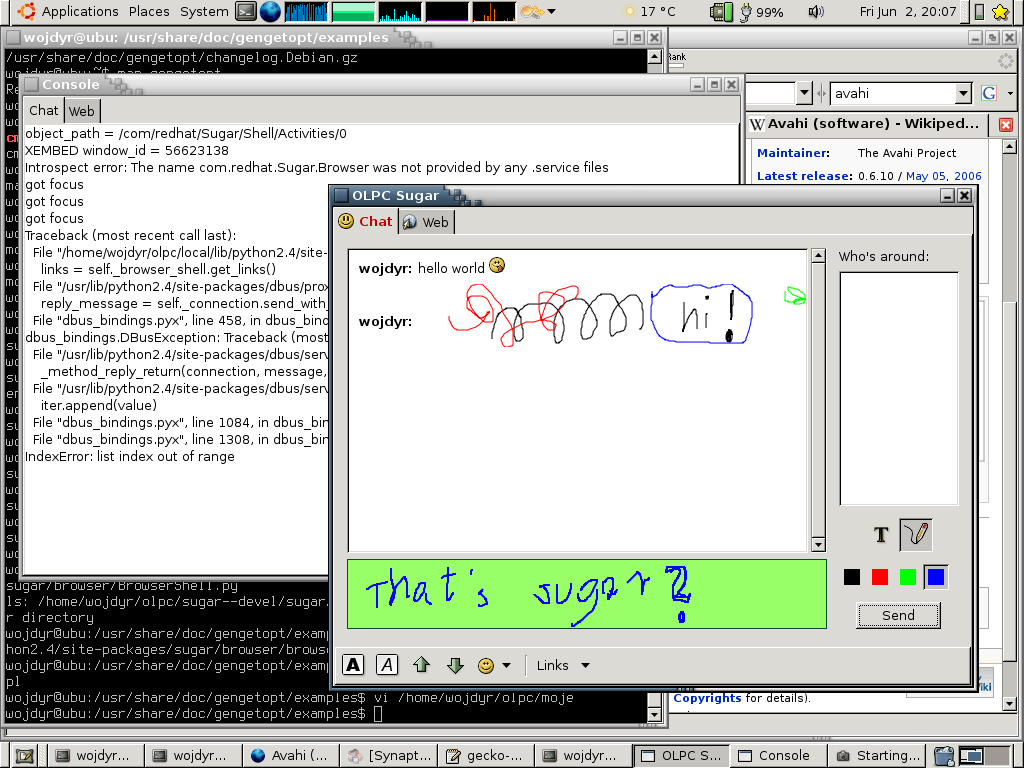Select the text input mode T icon
This screenshot has height=768, width=1024.
(x=881, y=535)
